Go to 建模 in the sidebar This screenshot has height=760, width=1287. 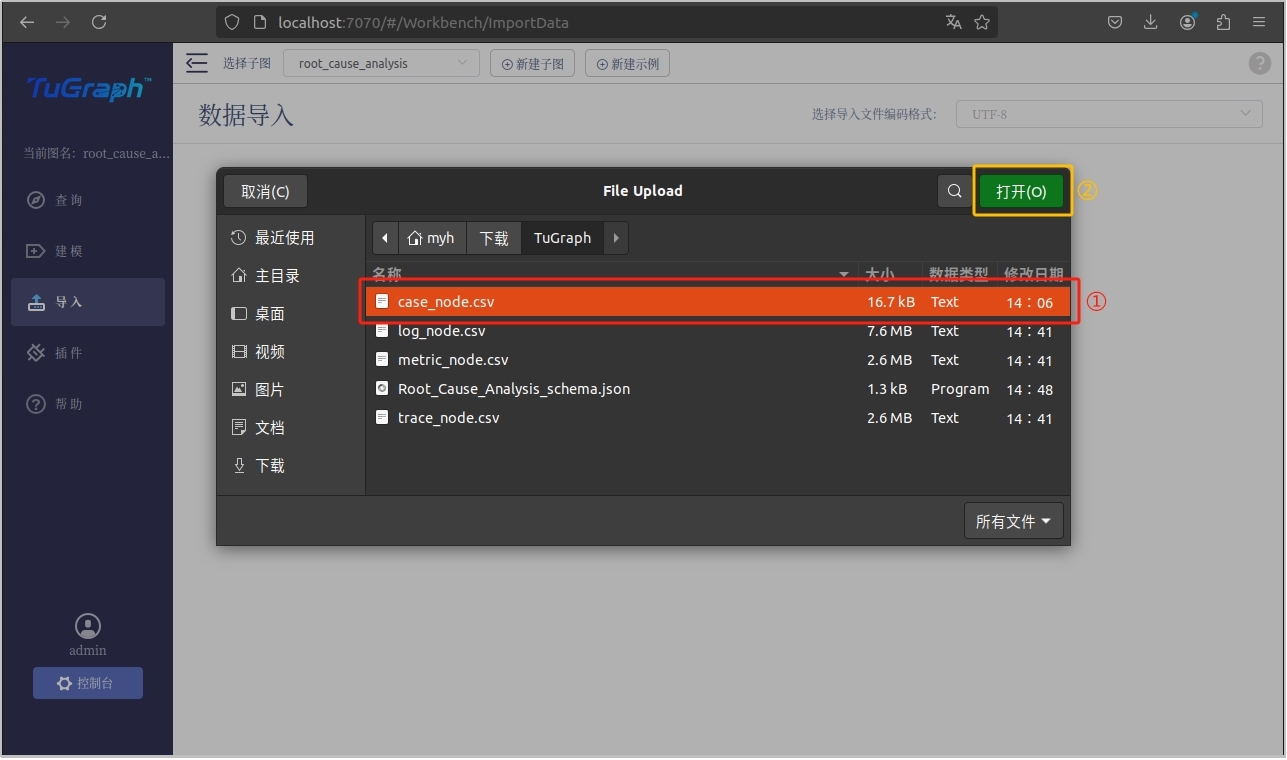click(x=68, y=251)
